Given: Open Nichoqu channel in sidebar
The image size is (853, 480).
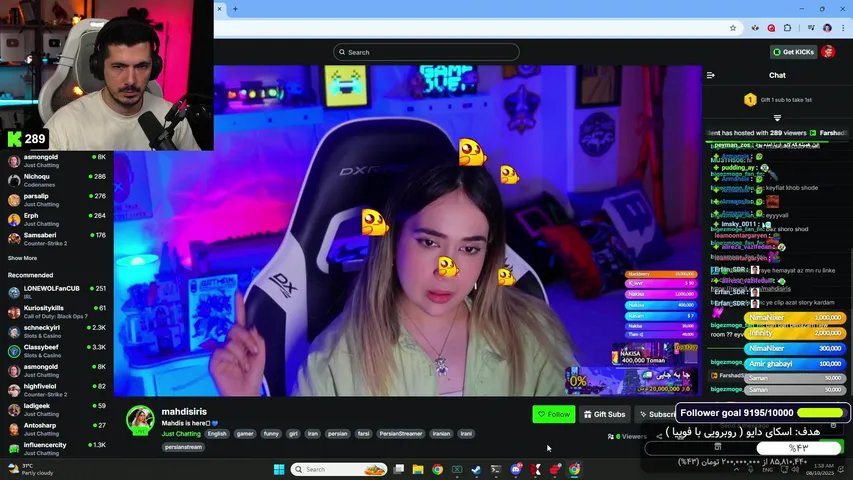Looking at the screenshot, I should click(57, 180).
